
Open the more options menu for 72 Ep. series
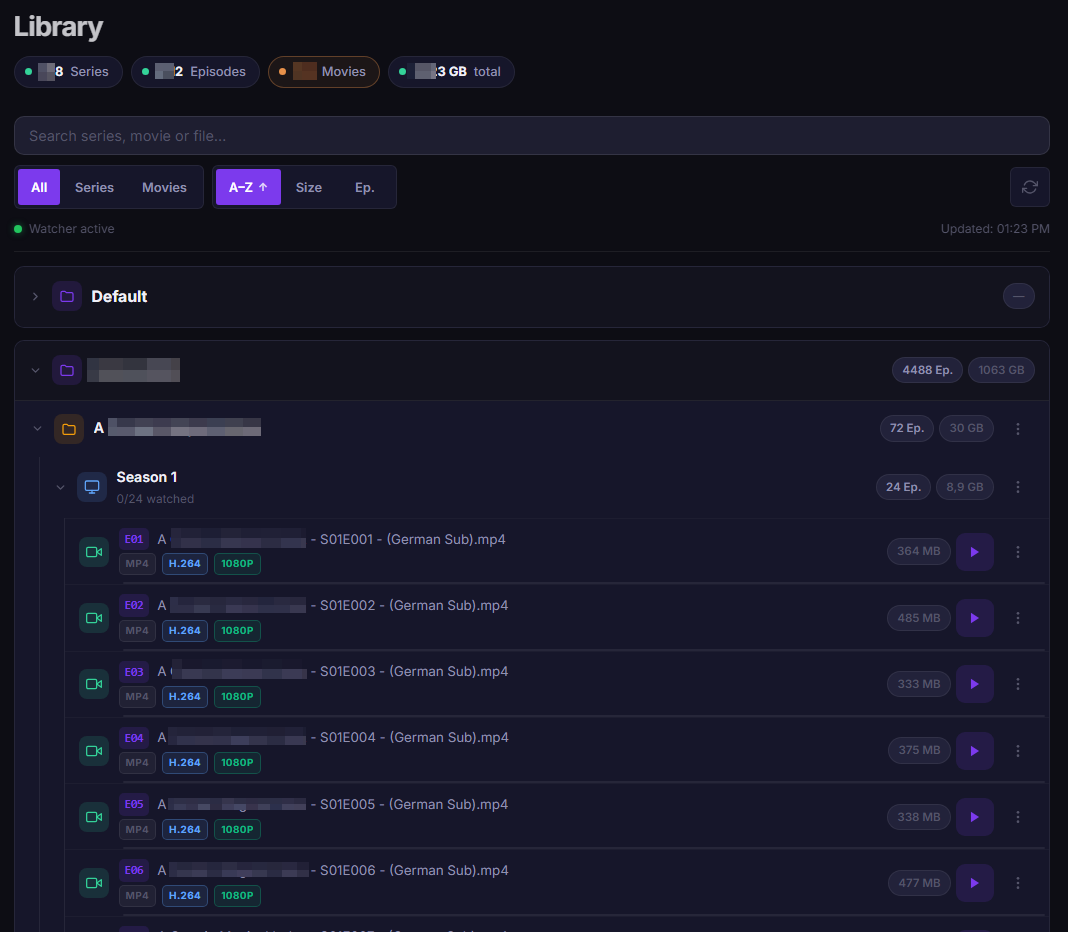coord(1018,429)
